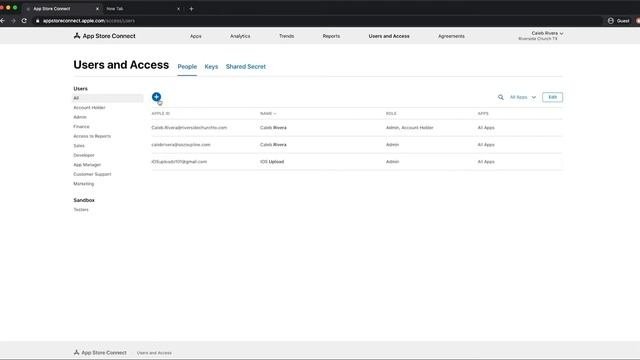Screen dimensions: 640x360
Task: Open the second Caleb Rivera Admin user row
Action: [x=357, y=145]
